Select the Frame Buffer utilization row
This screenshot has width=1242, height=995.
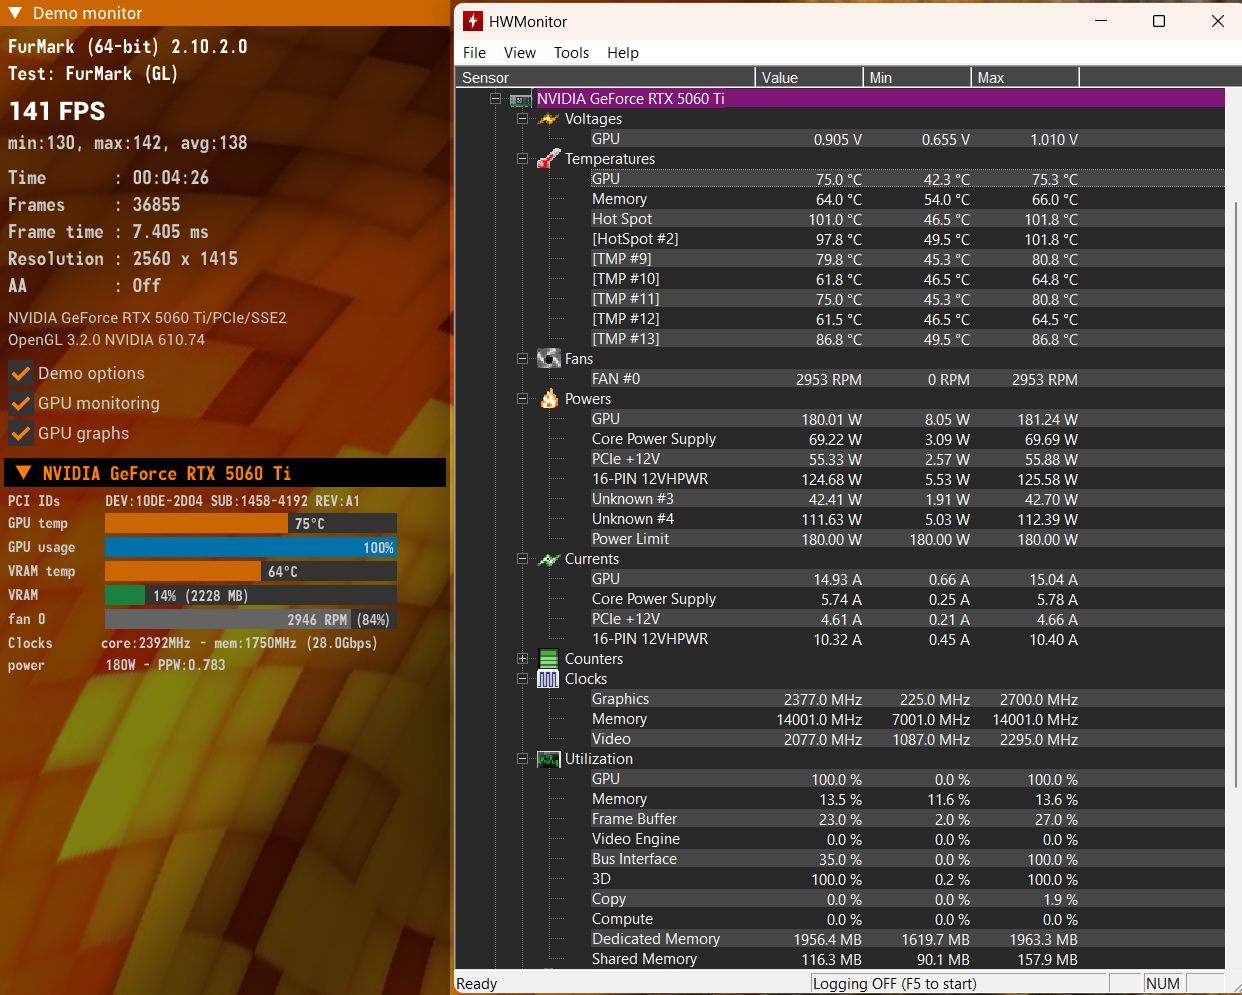coord(907,819)
